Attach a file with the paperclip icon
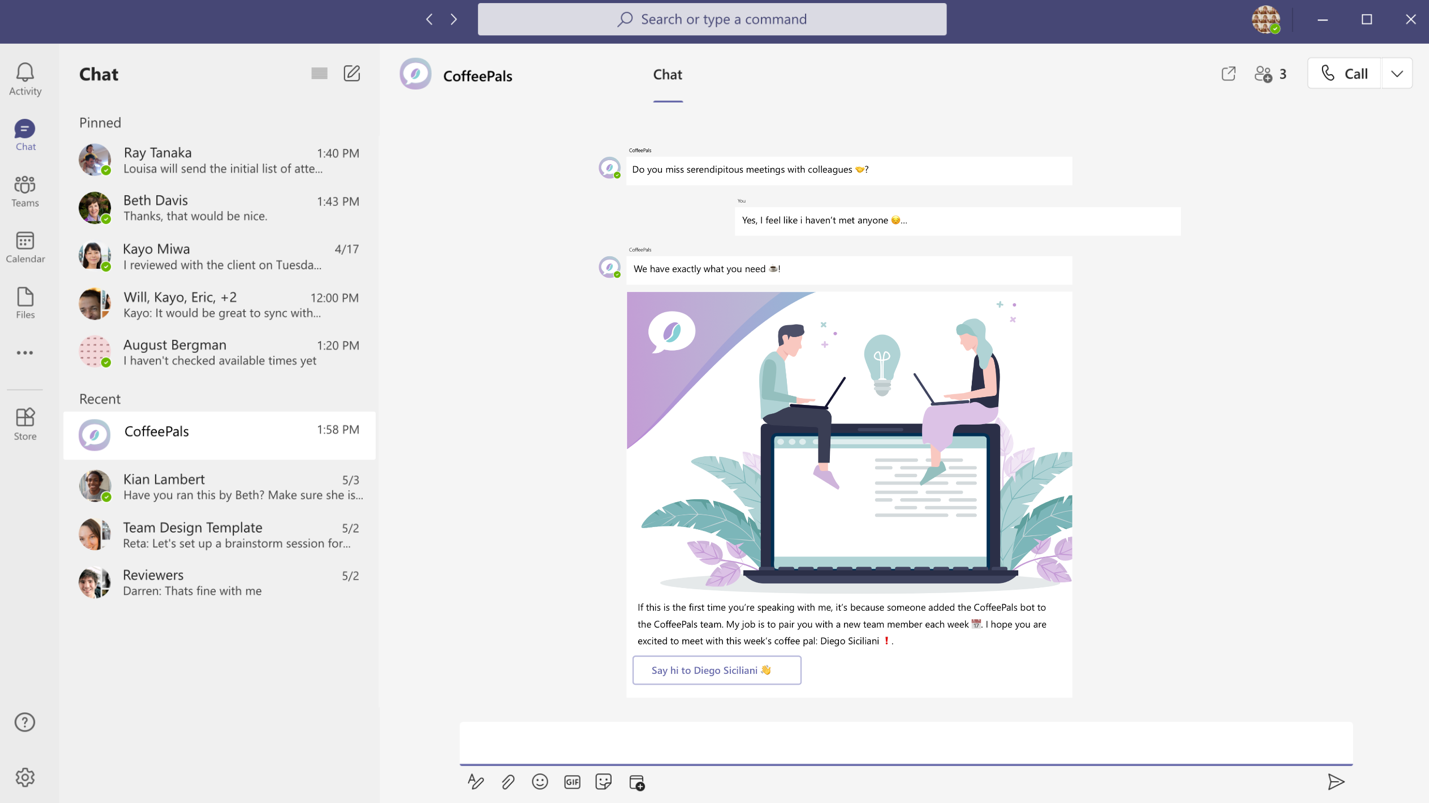 tap(508, 782)
